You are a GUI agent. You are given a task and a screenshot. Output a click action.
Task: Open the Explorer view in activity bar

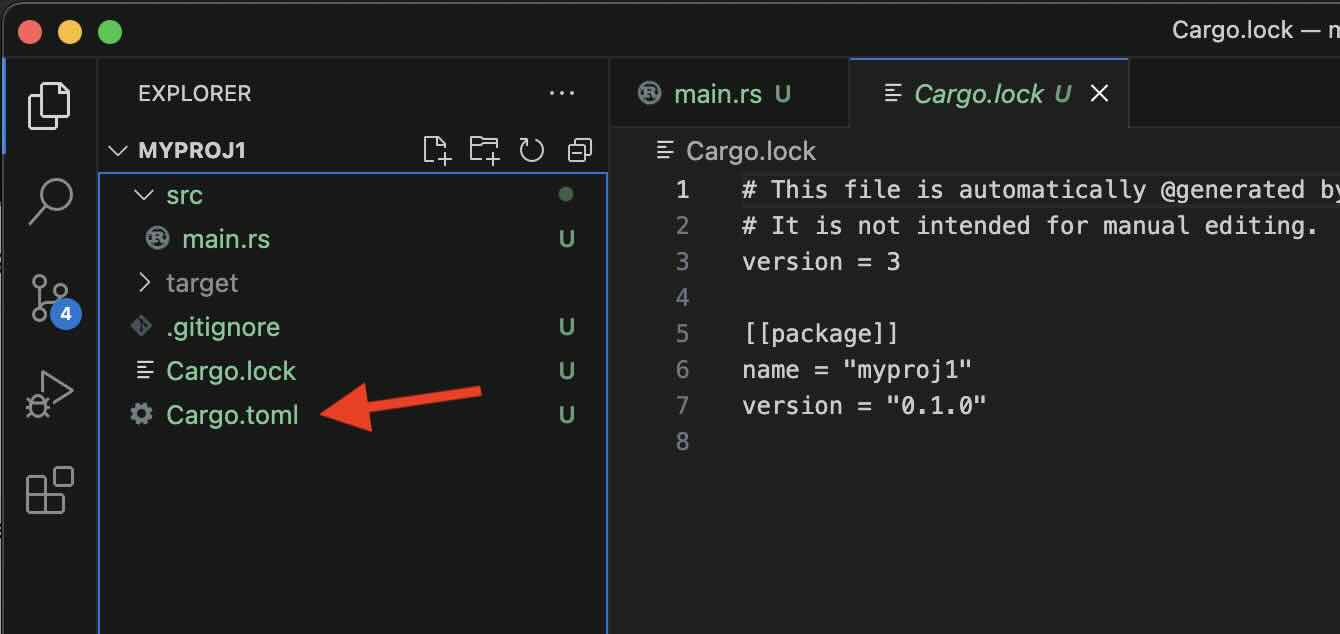coord(49,105)
